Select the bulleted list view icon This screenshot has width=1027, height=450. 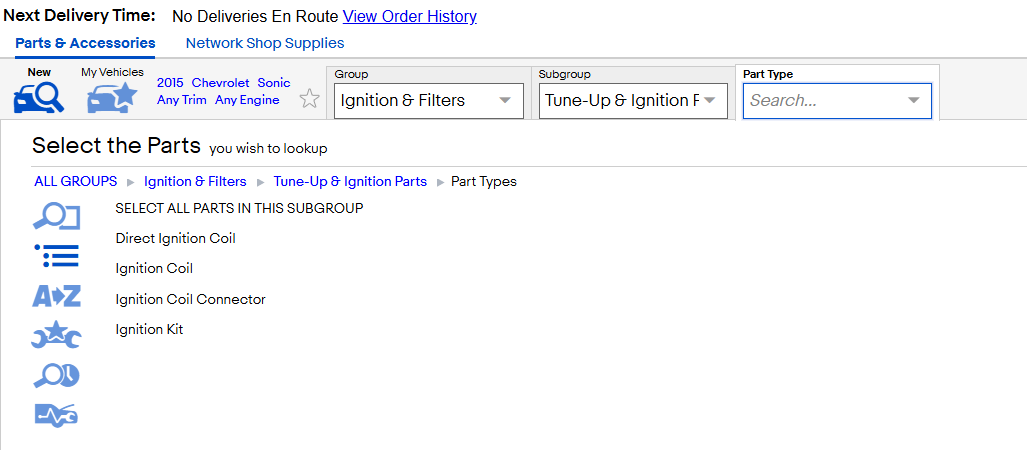point(56,256)
